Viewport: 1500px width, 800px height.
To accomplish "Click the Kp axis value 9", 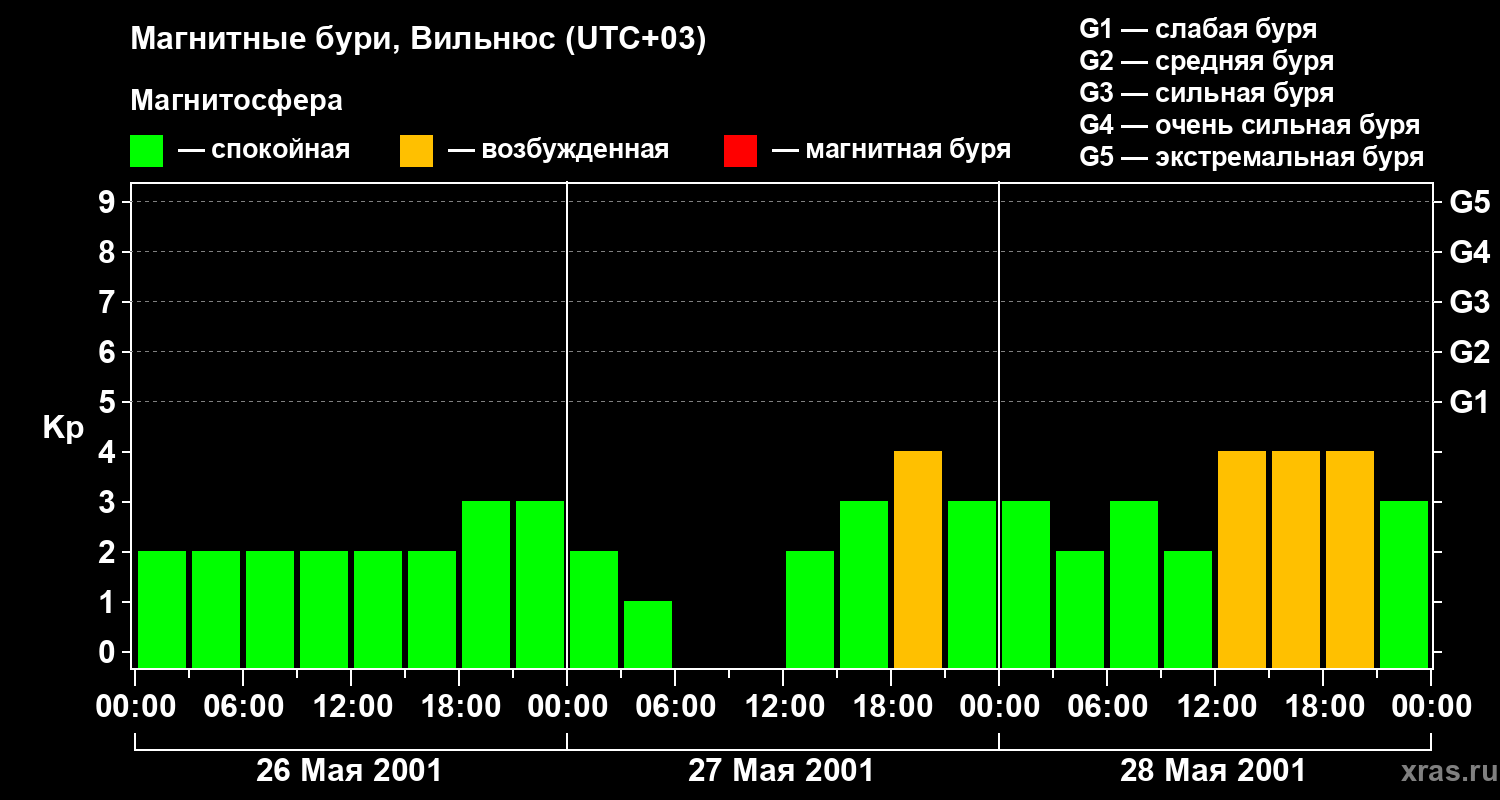I will tap(109, 202).
